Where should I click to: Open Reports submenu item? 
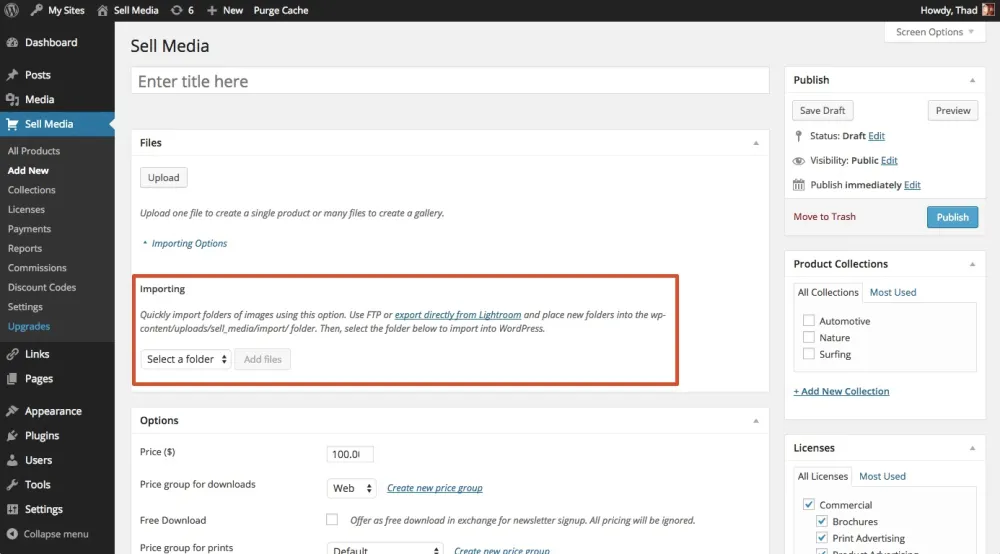click(x=25, y=249)
